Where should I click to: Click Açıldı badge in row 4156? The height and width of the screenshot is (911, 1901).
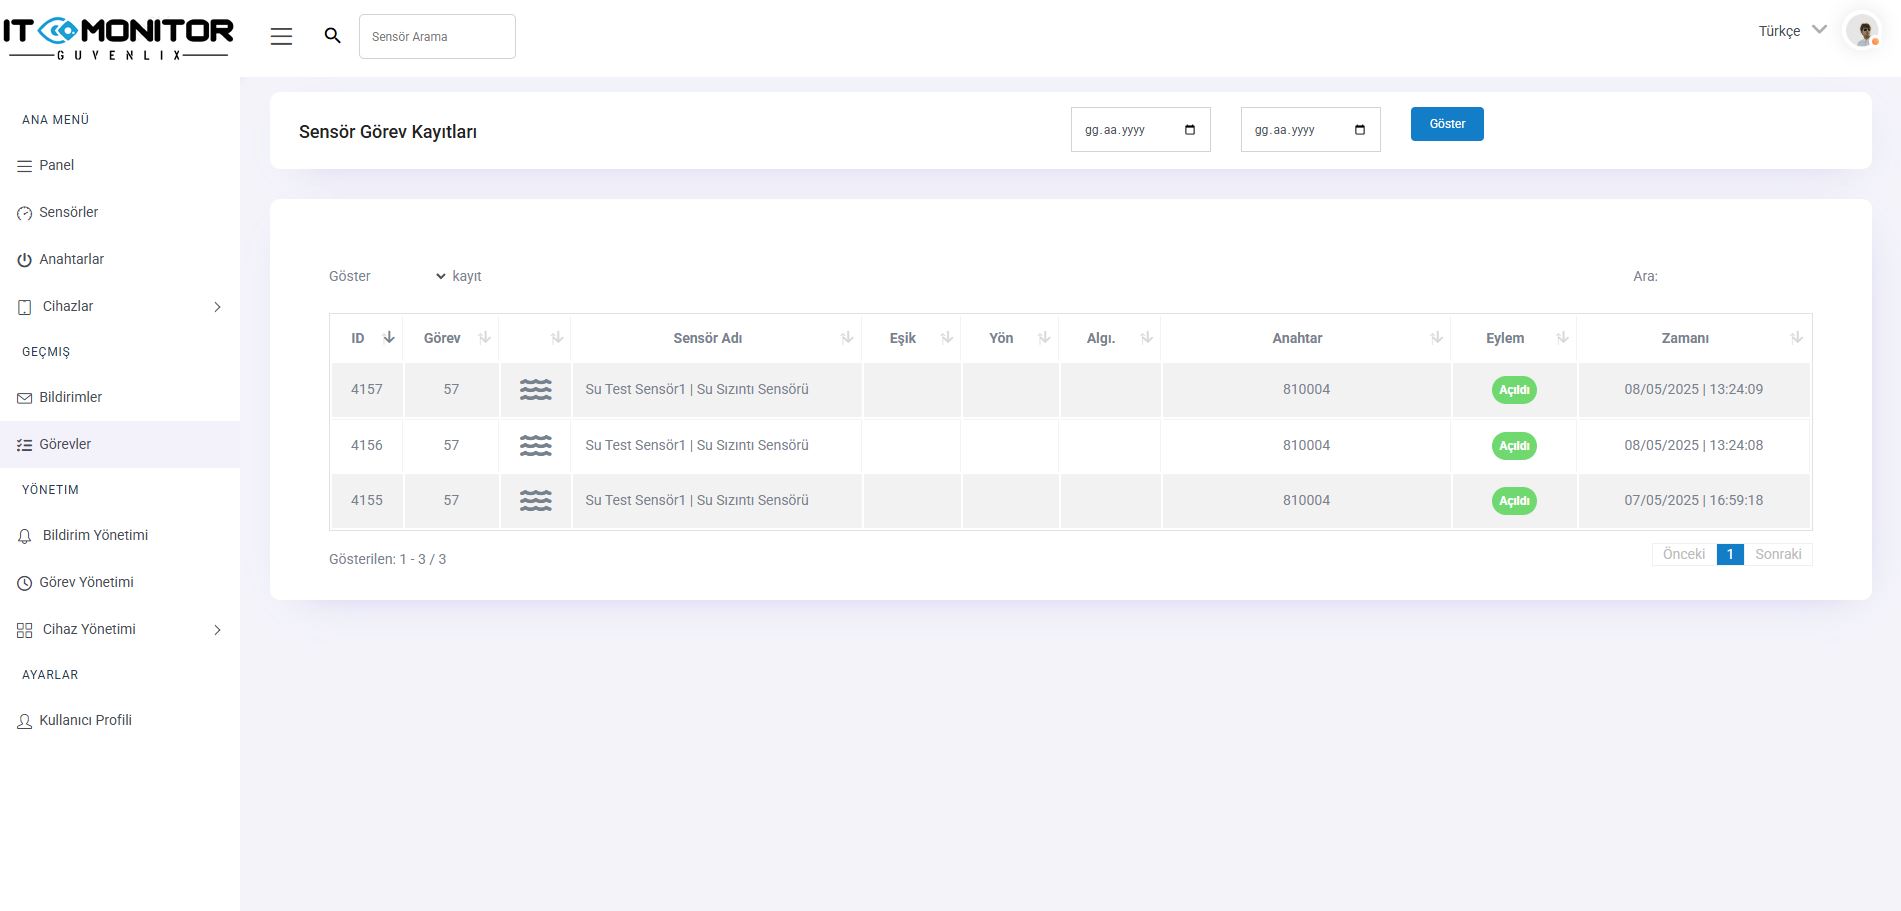(x=1513, y=446)
